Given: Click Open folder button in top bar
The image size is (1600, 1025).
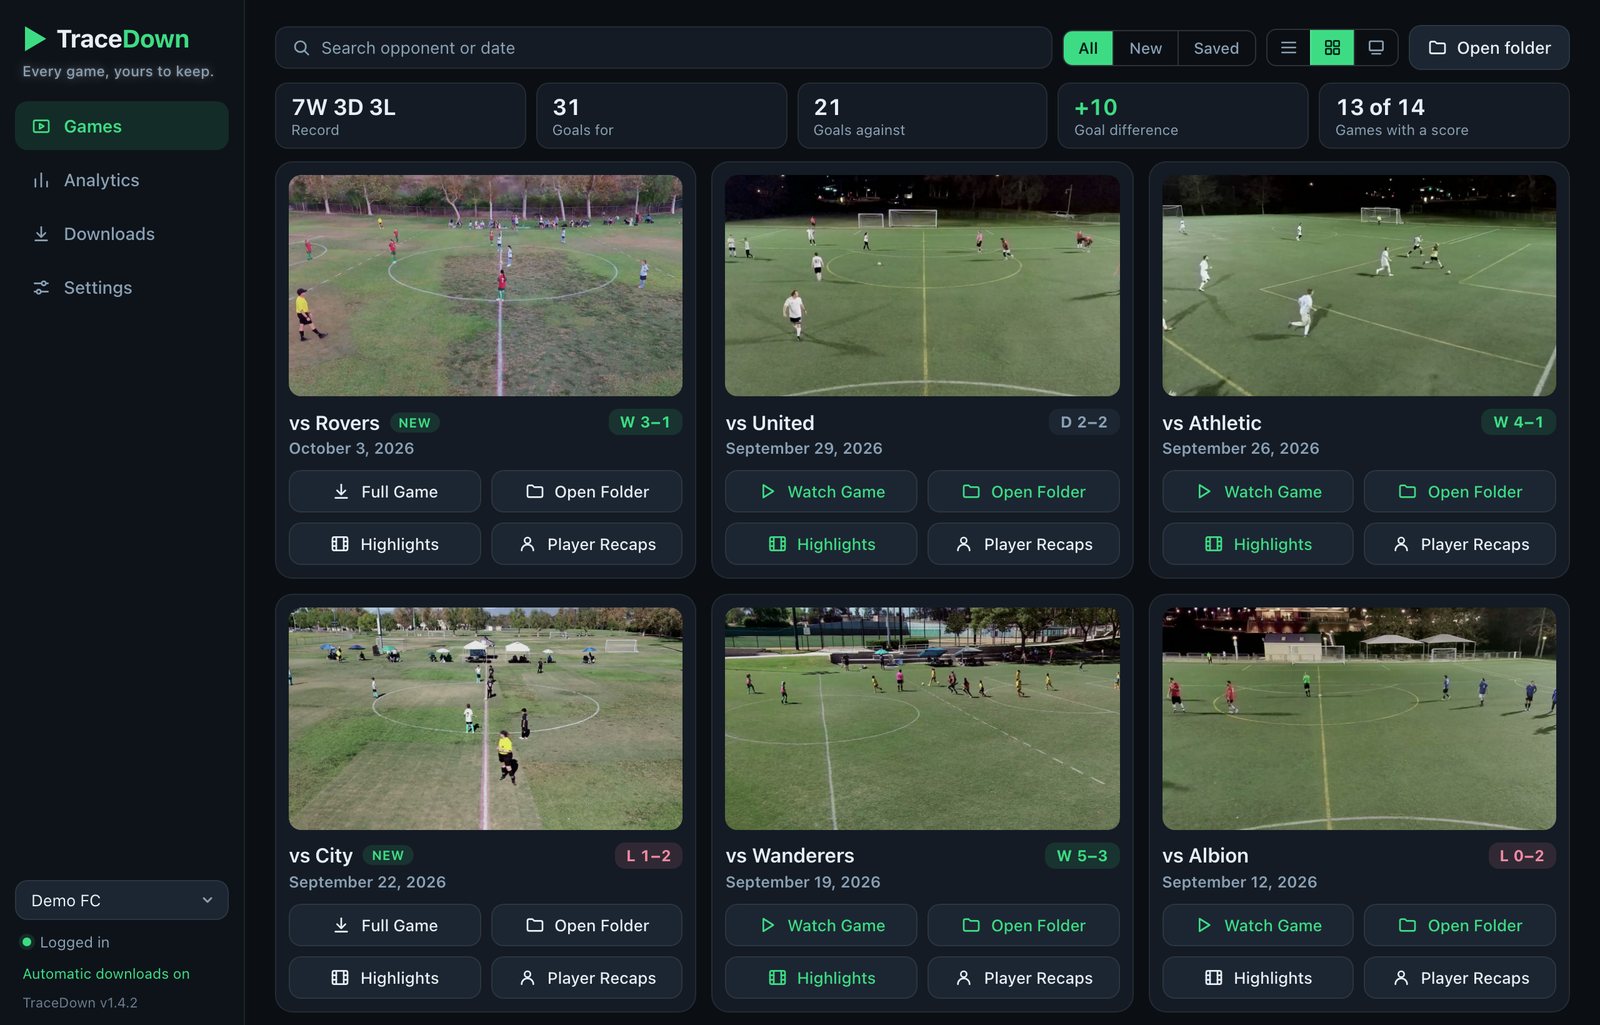Looking at the screenshot, I should point(1489,48).
